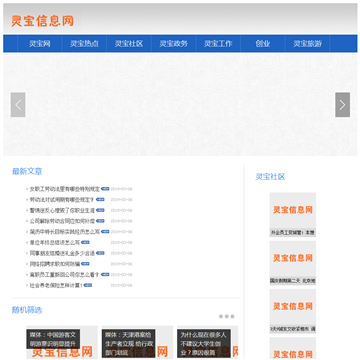Go to 灵宝社区 in navigation bar
This screenshot has width=360, height=360.
129,44
